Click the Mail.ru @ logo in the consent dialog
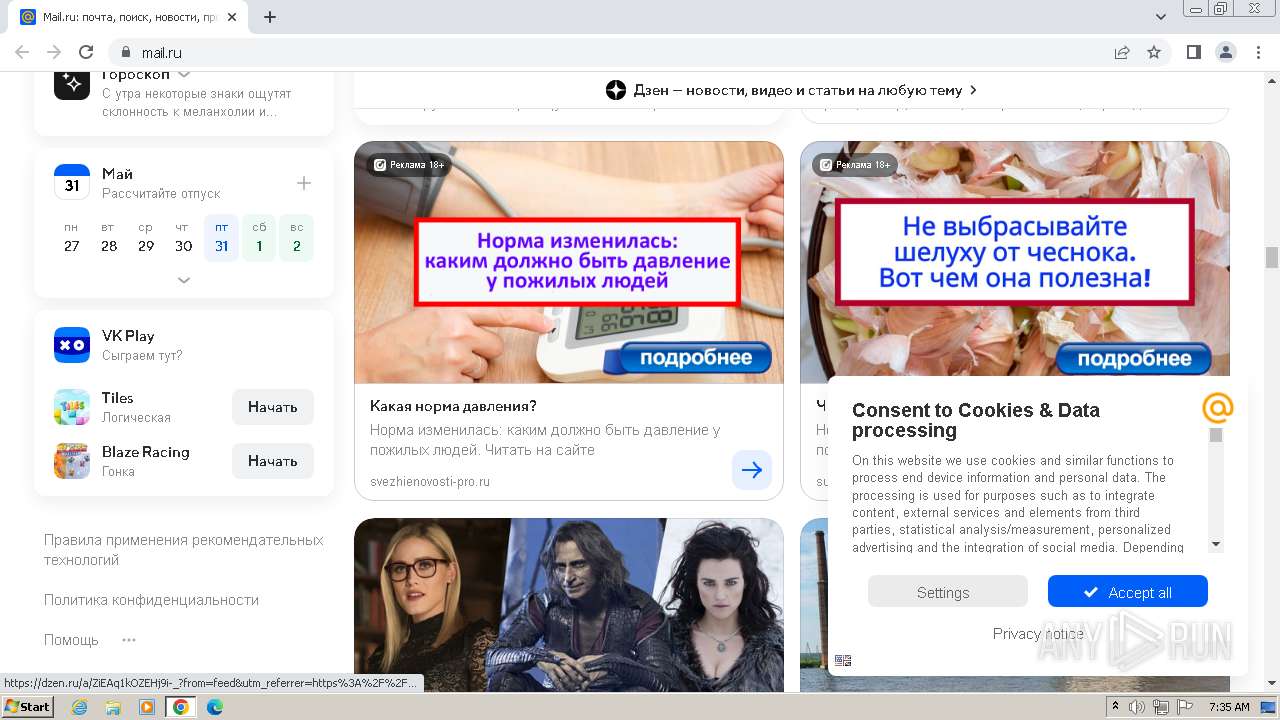The height and width of the screenshot is (720, 1280). pos(1217,408)
